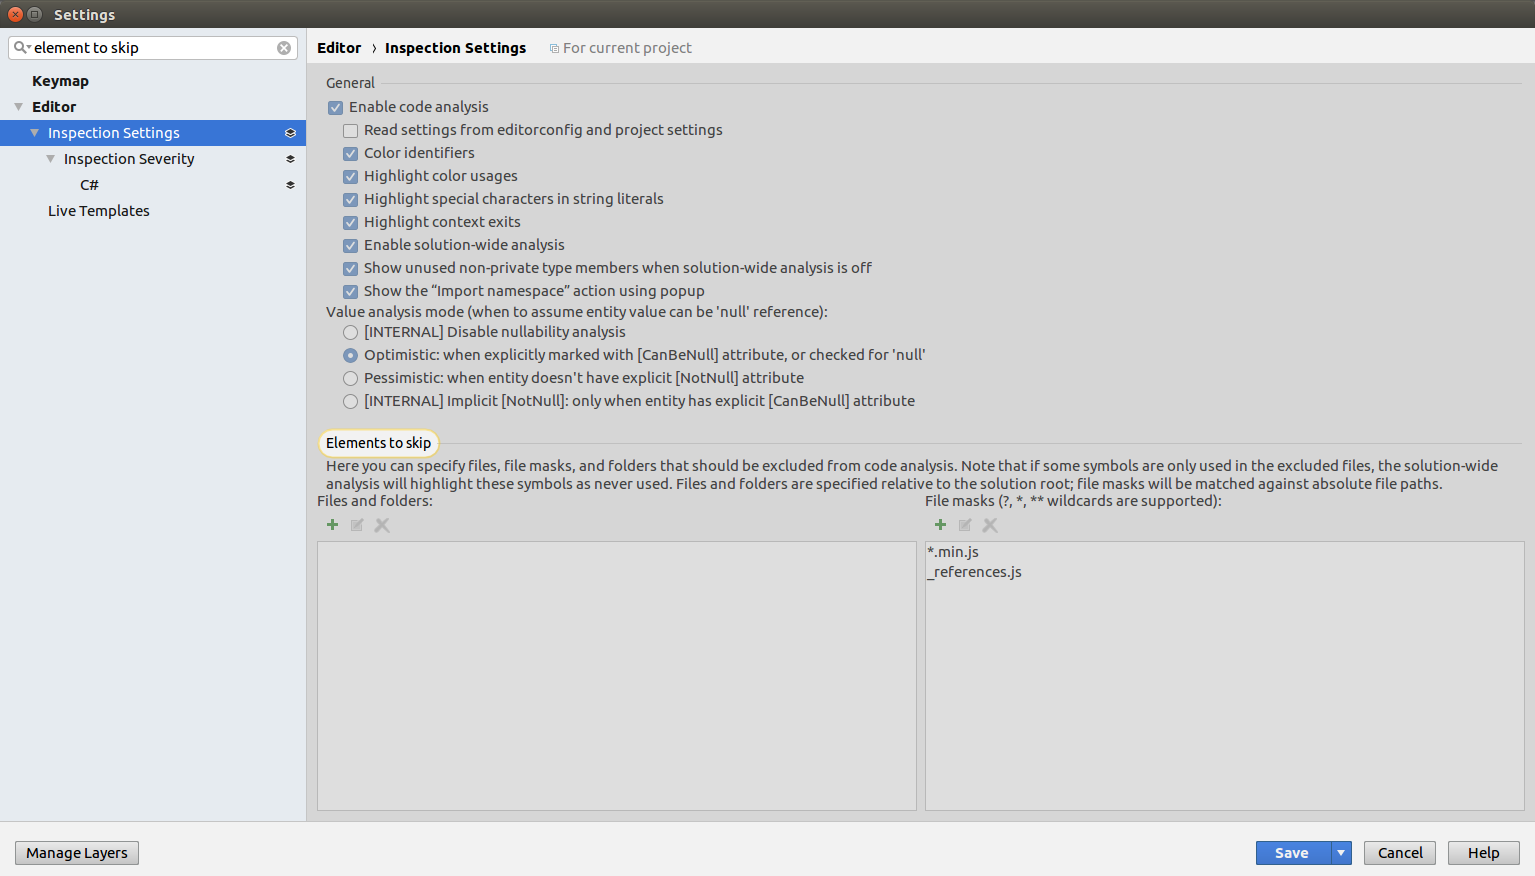Select the *.min.js entry in file masks list
1535x876 pixels.
(951, 551)
